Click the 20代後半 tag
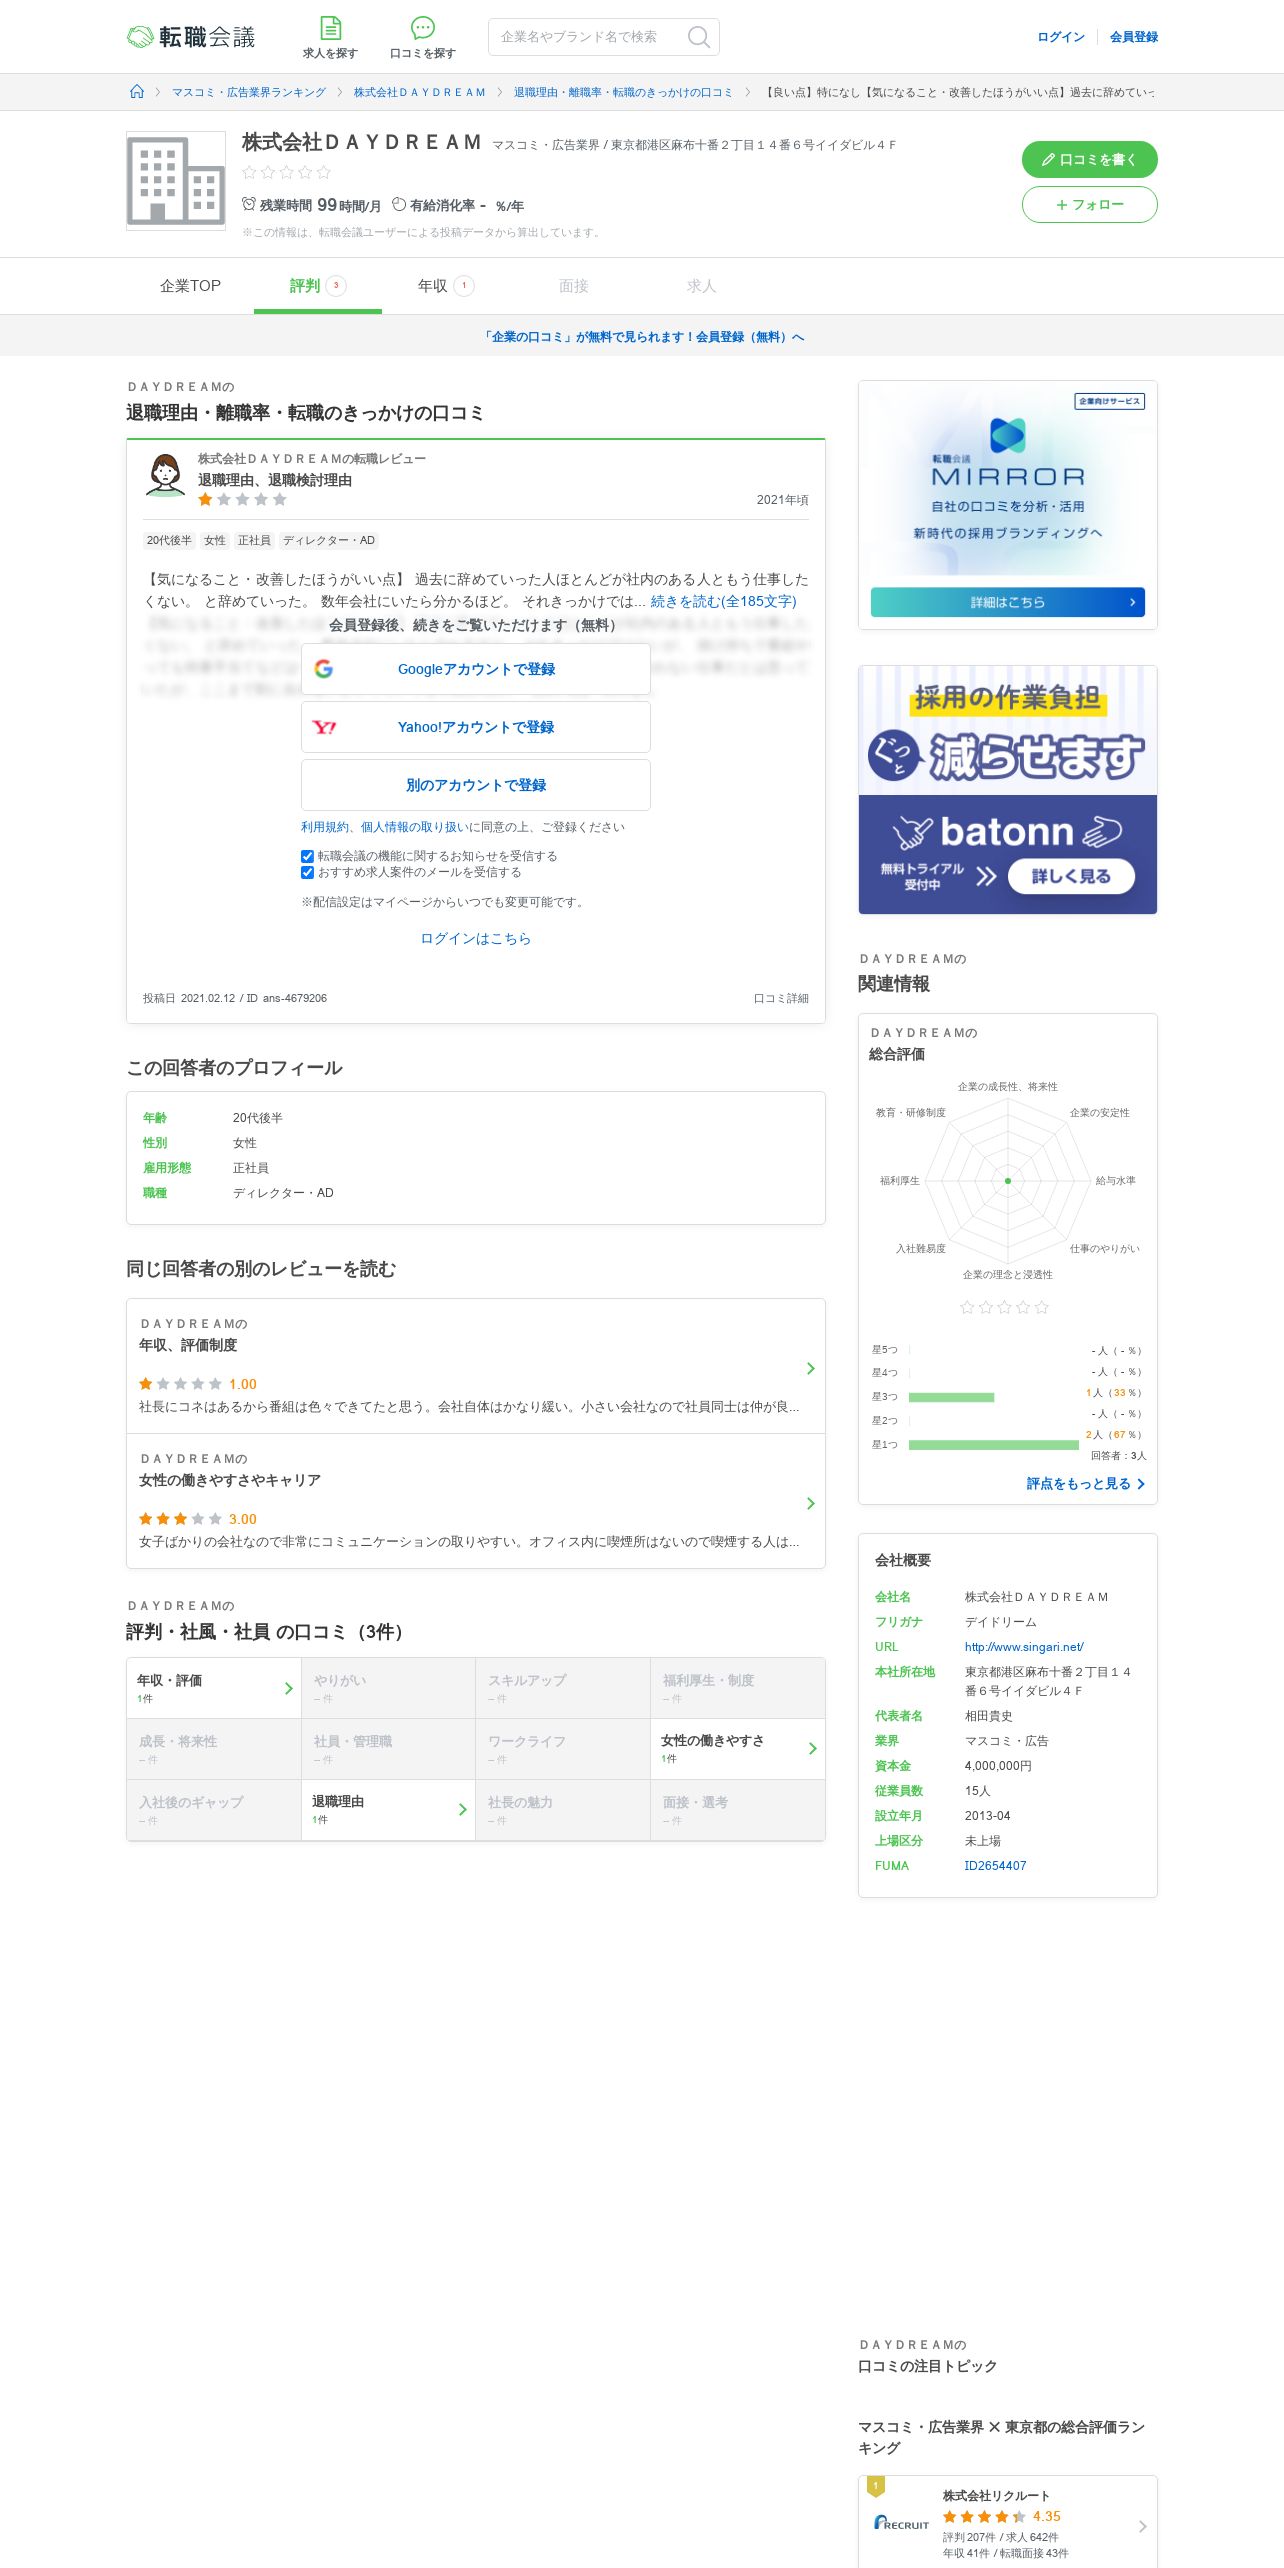This screenshot has width=1284, height=2568. [x=169, y=540]
